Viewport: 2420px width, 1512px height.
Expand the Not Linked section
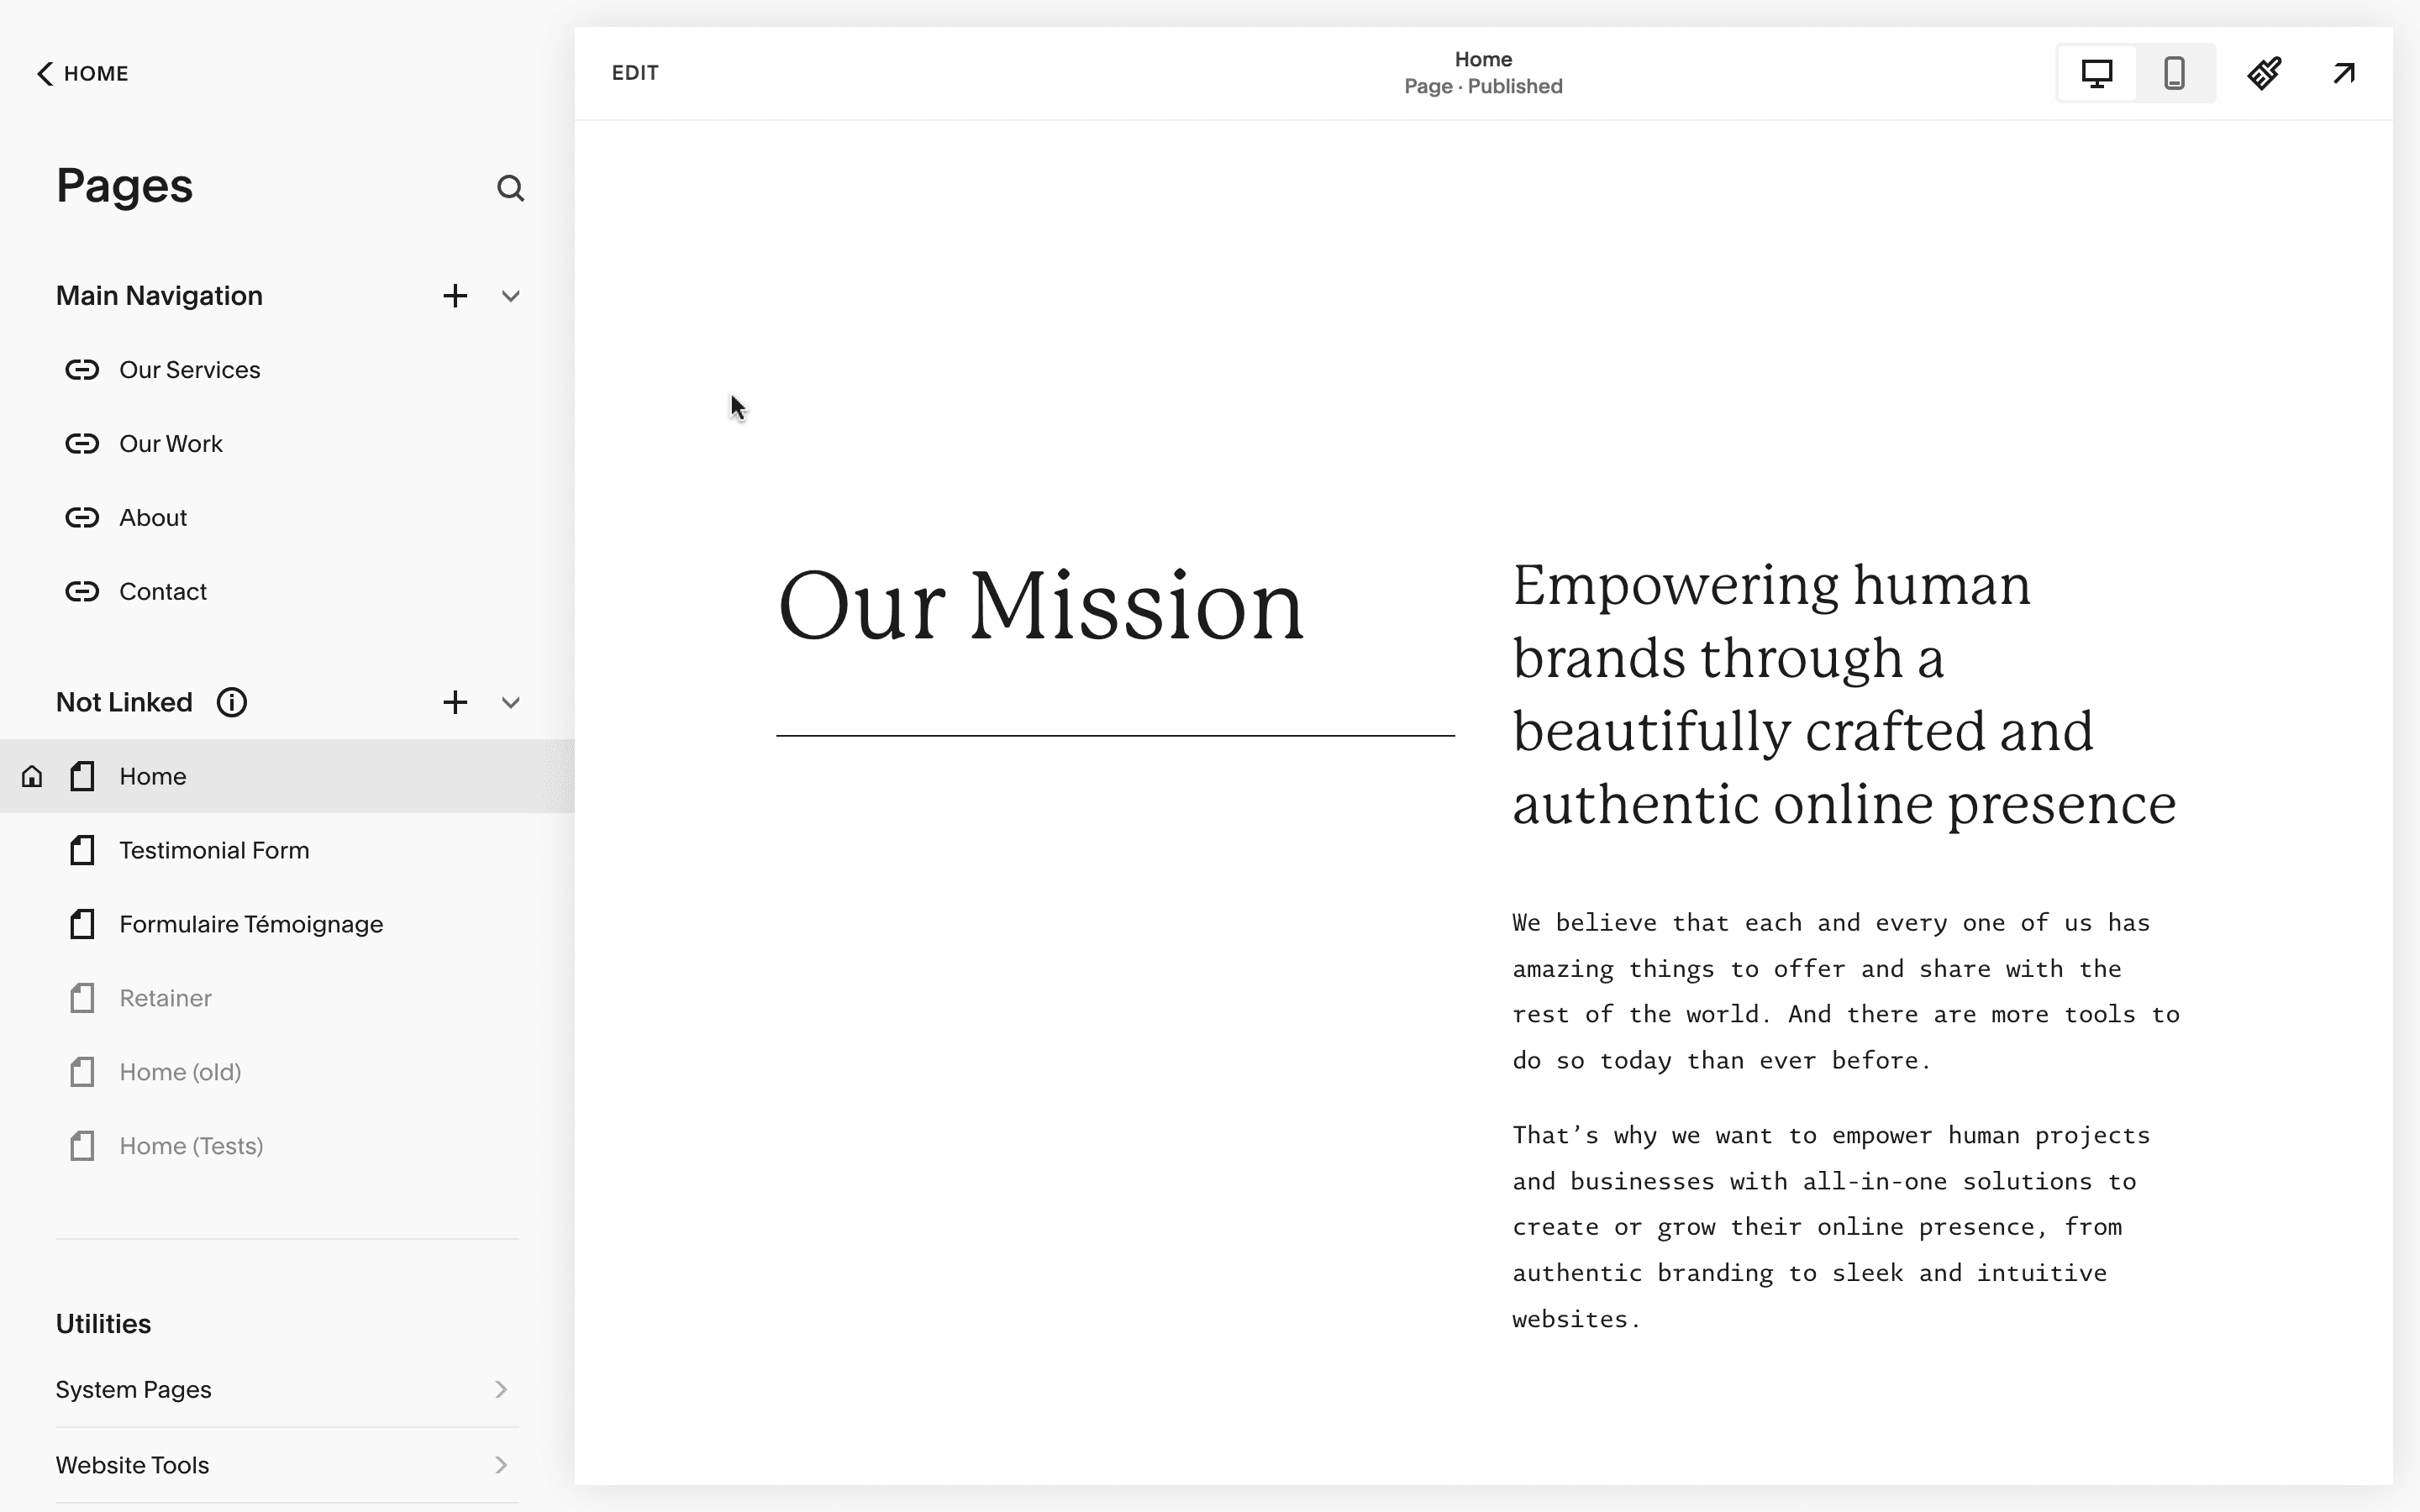pyautogui.click(x=511, y=702)
